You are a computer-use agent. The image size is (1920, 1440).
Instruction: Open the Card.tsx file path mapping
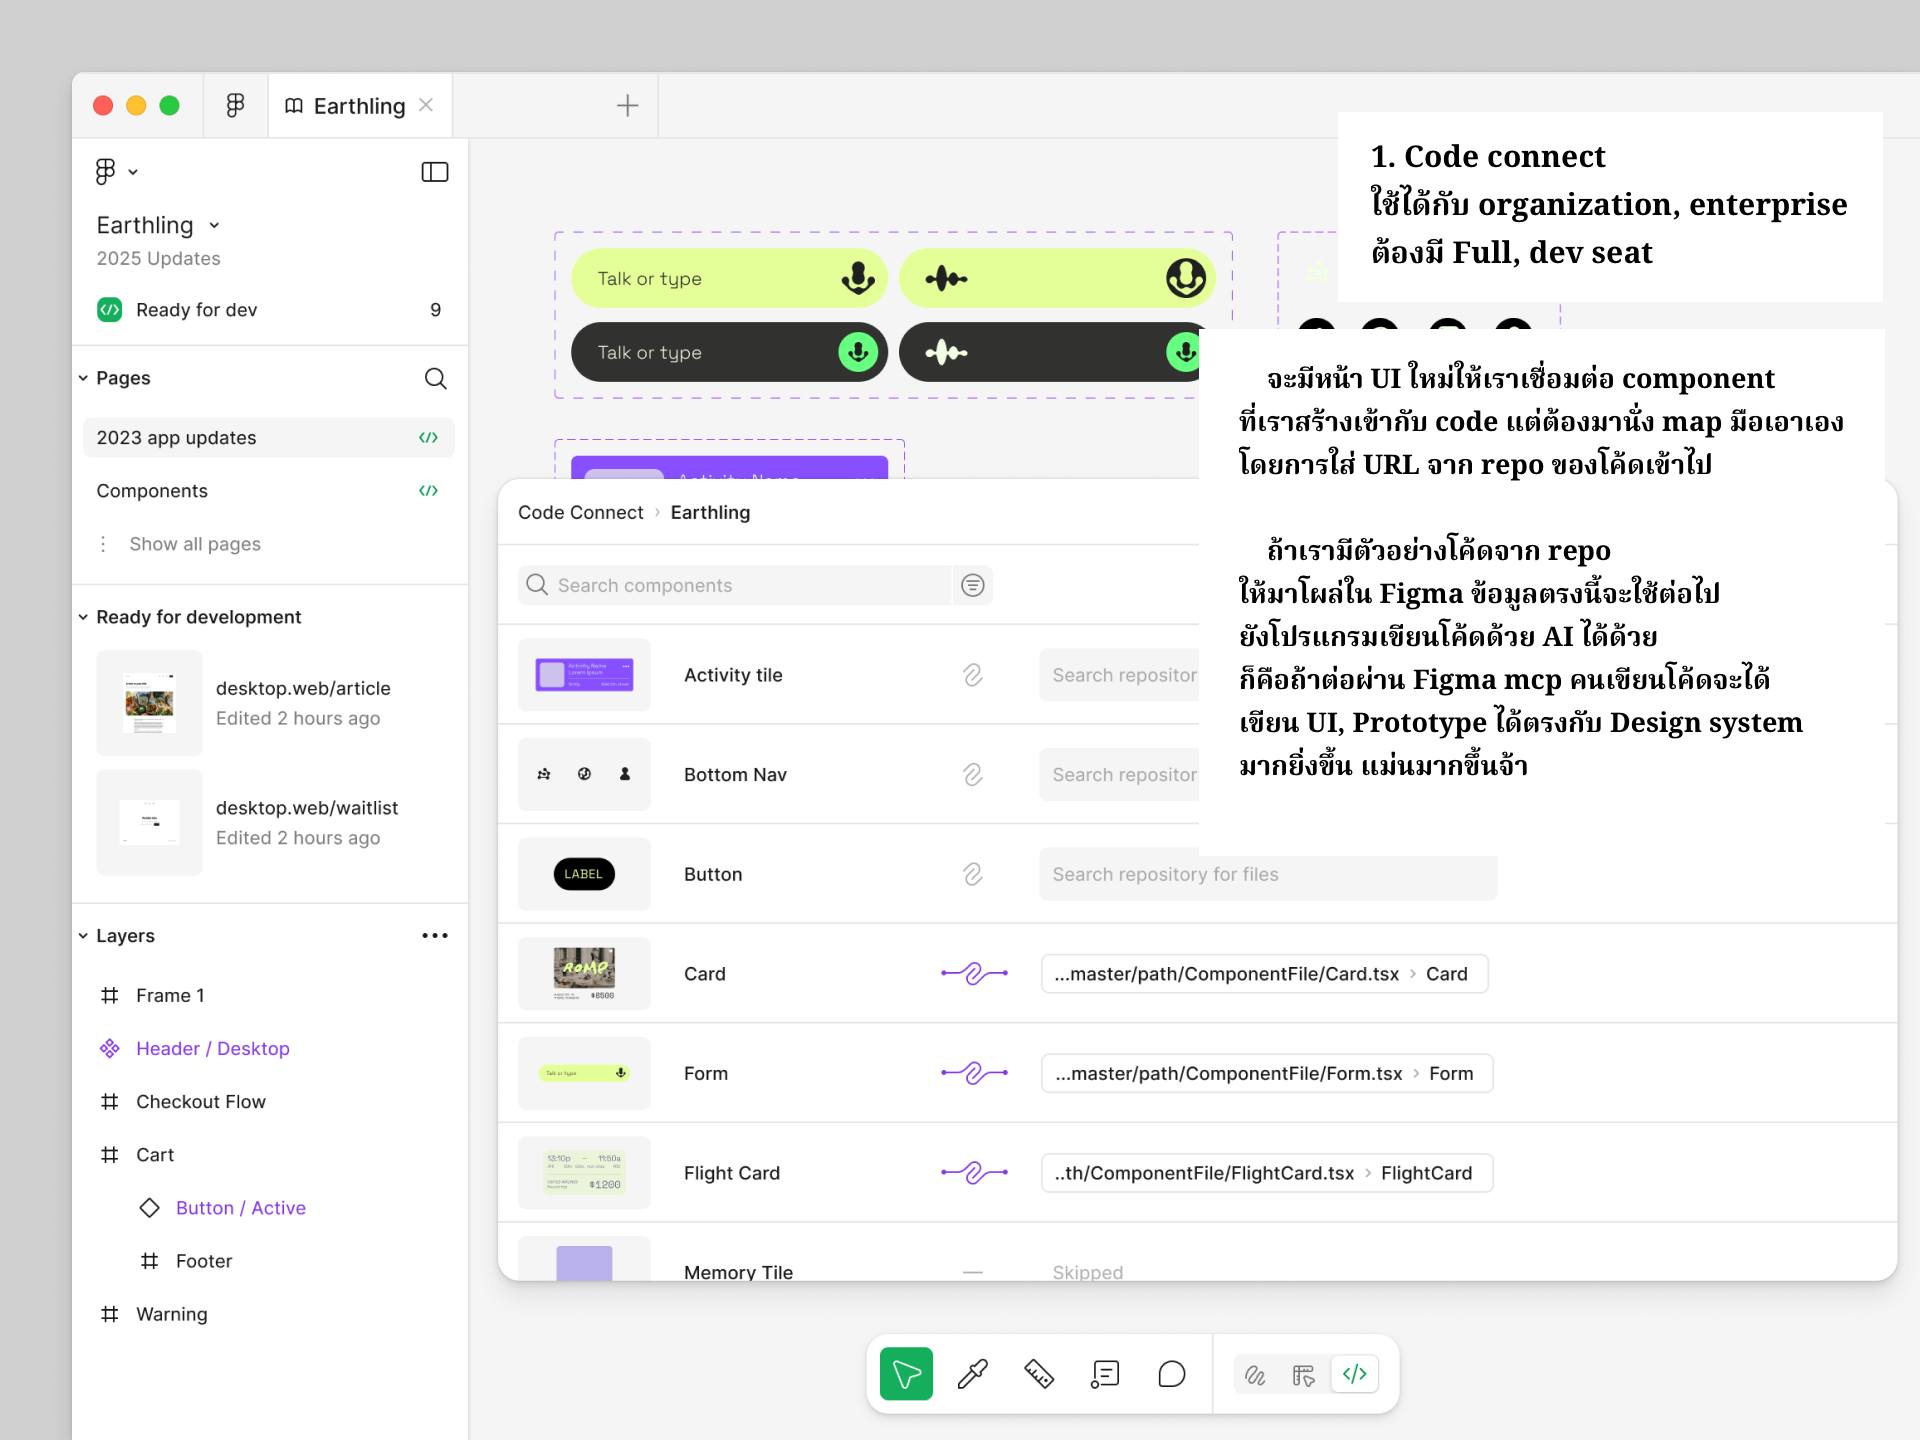pyautogui.click(x=1265, y=974)
